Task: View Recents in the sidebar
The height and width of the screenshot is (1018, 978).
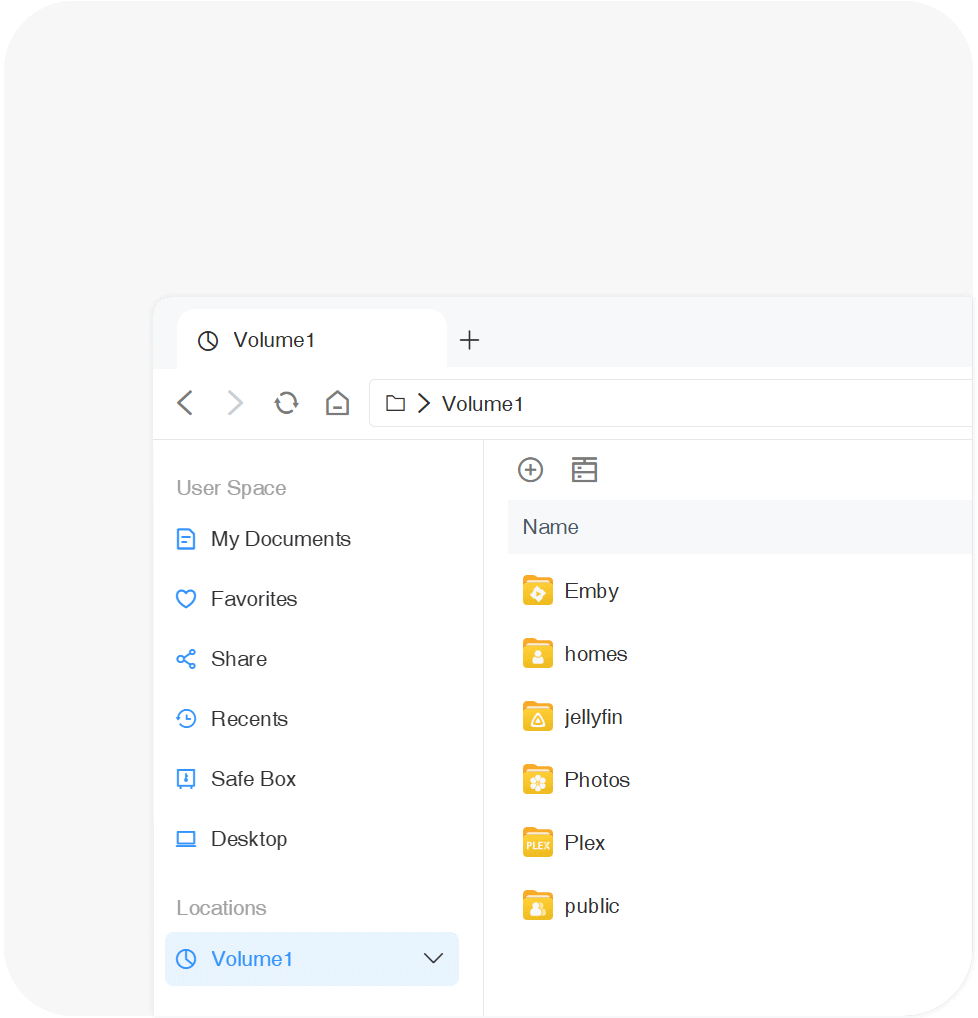Action: coord(249,719)
